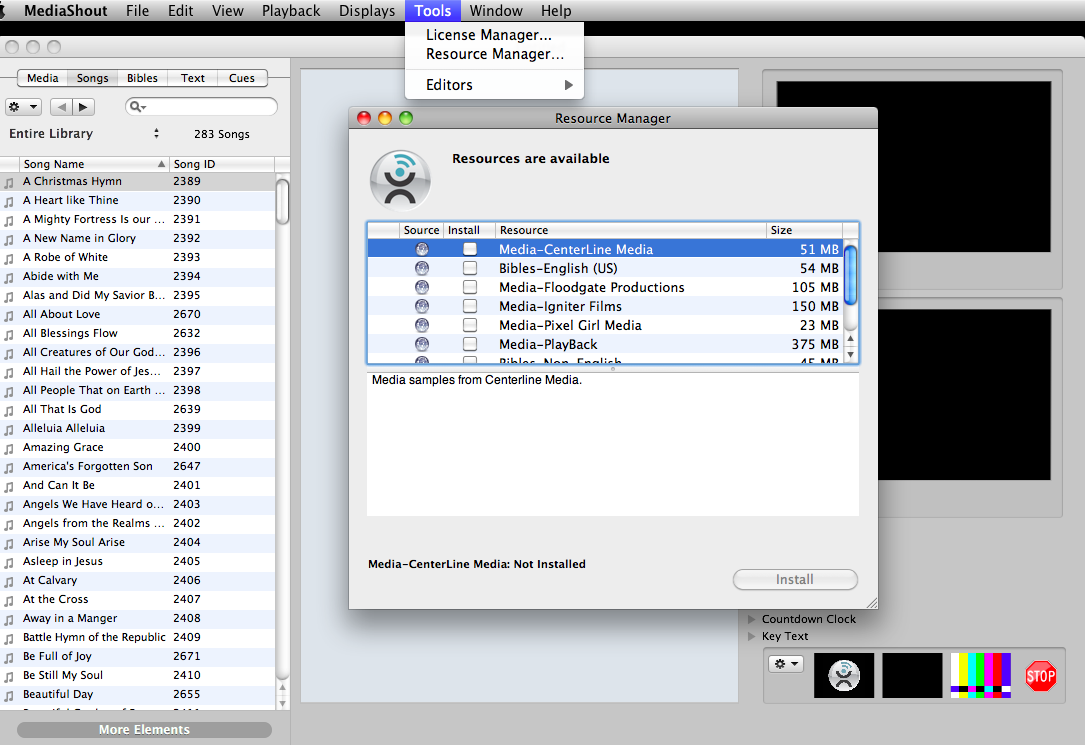The image size is (1085, 745).
Task: Click the MediaShout logo in Resource Manager
Action: (x=400, y=181)
